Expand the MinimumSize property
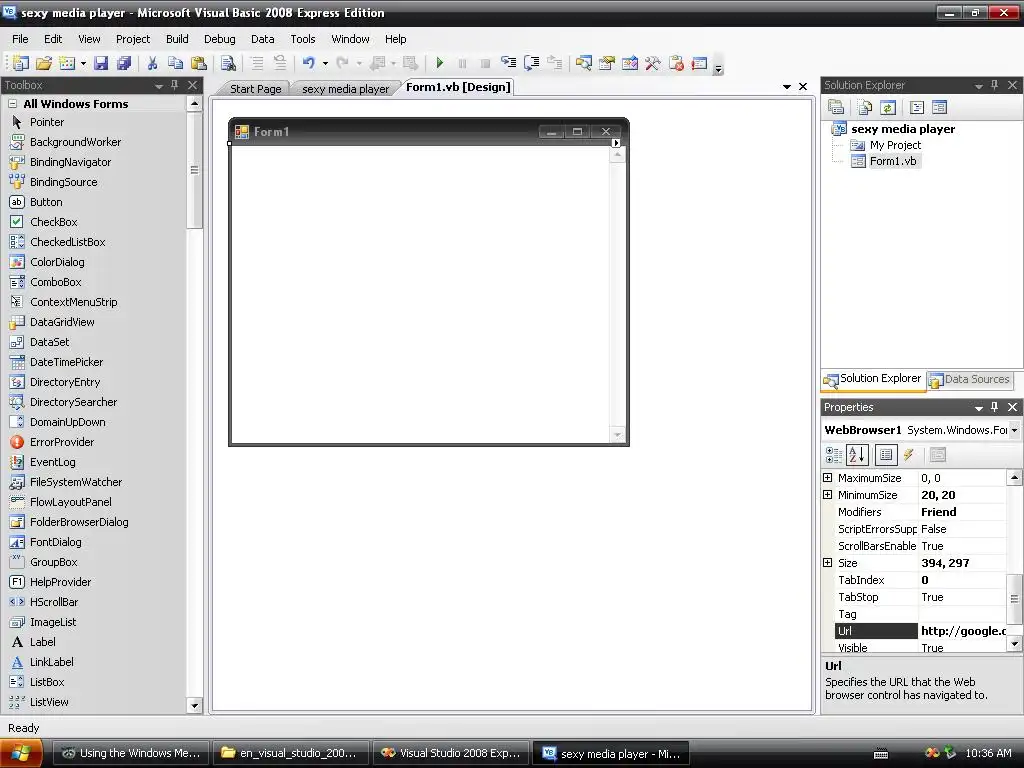The image size is (1024, 768). [827, 495]
